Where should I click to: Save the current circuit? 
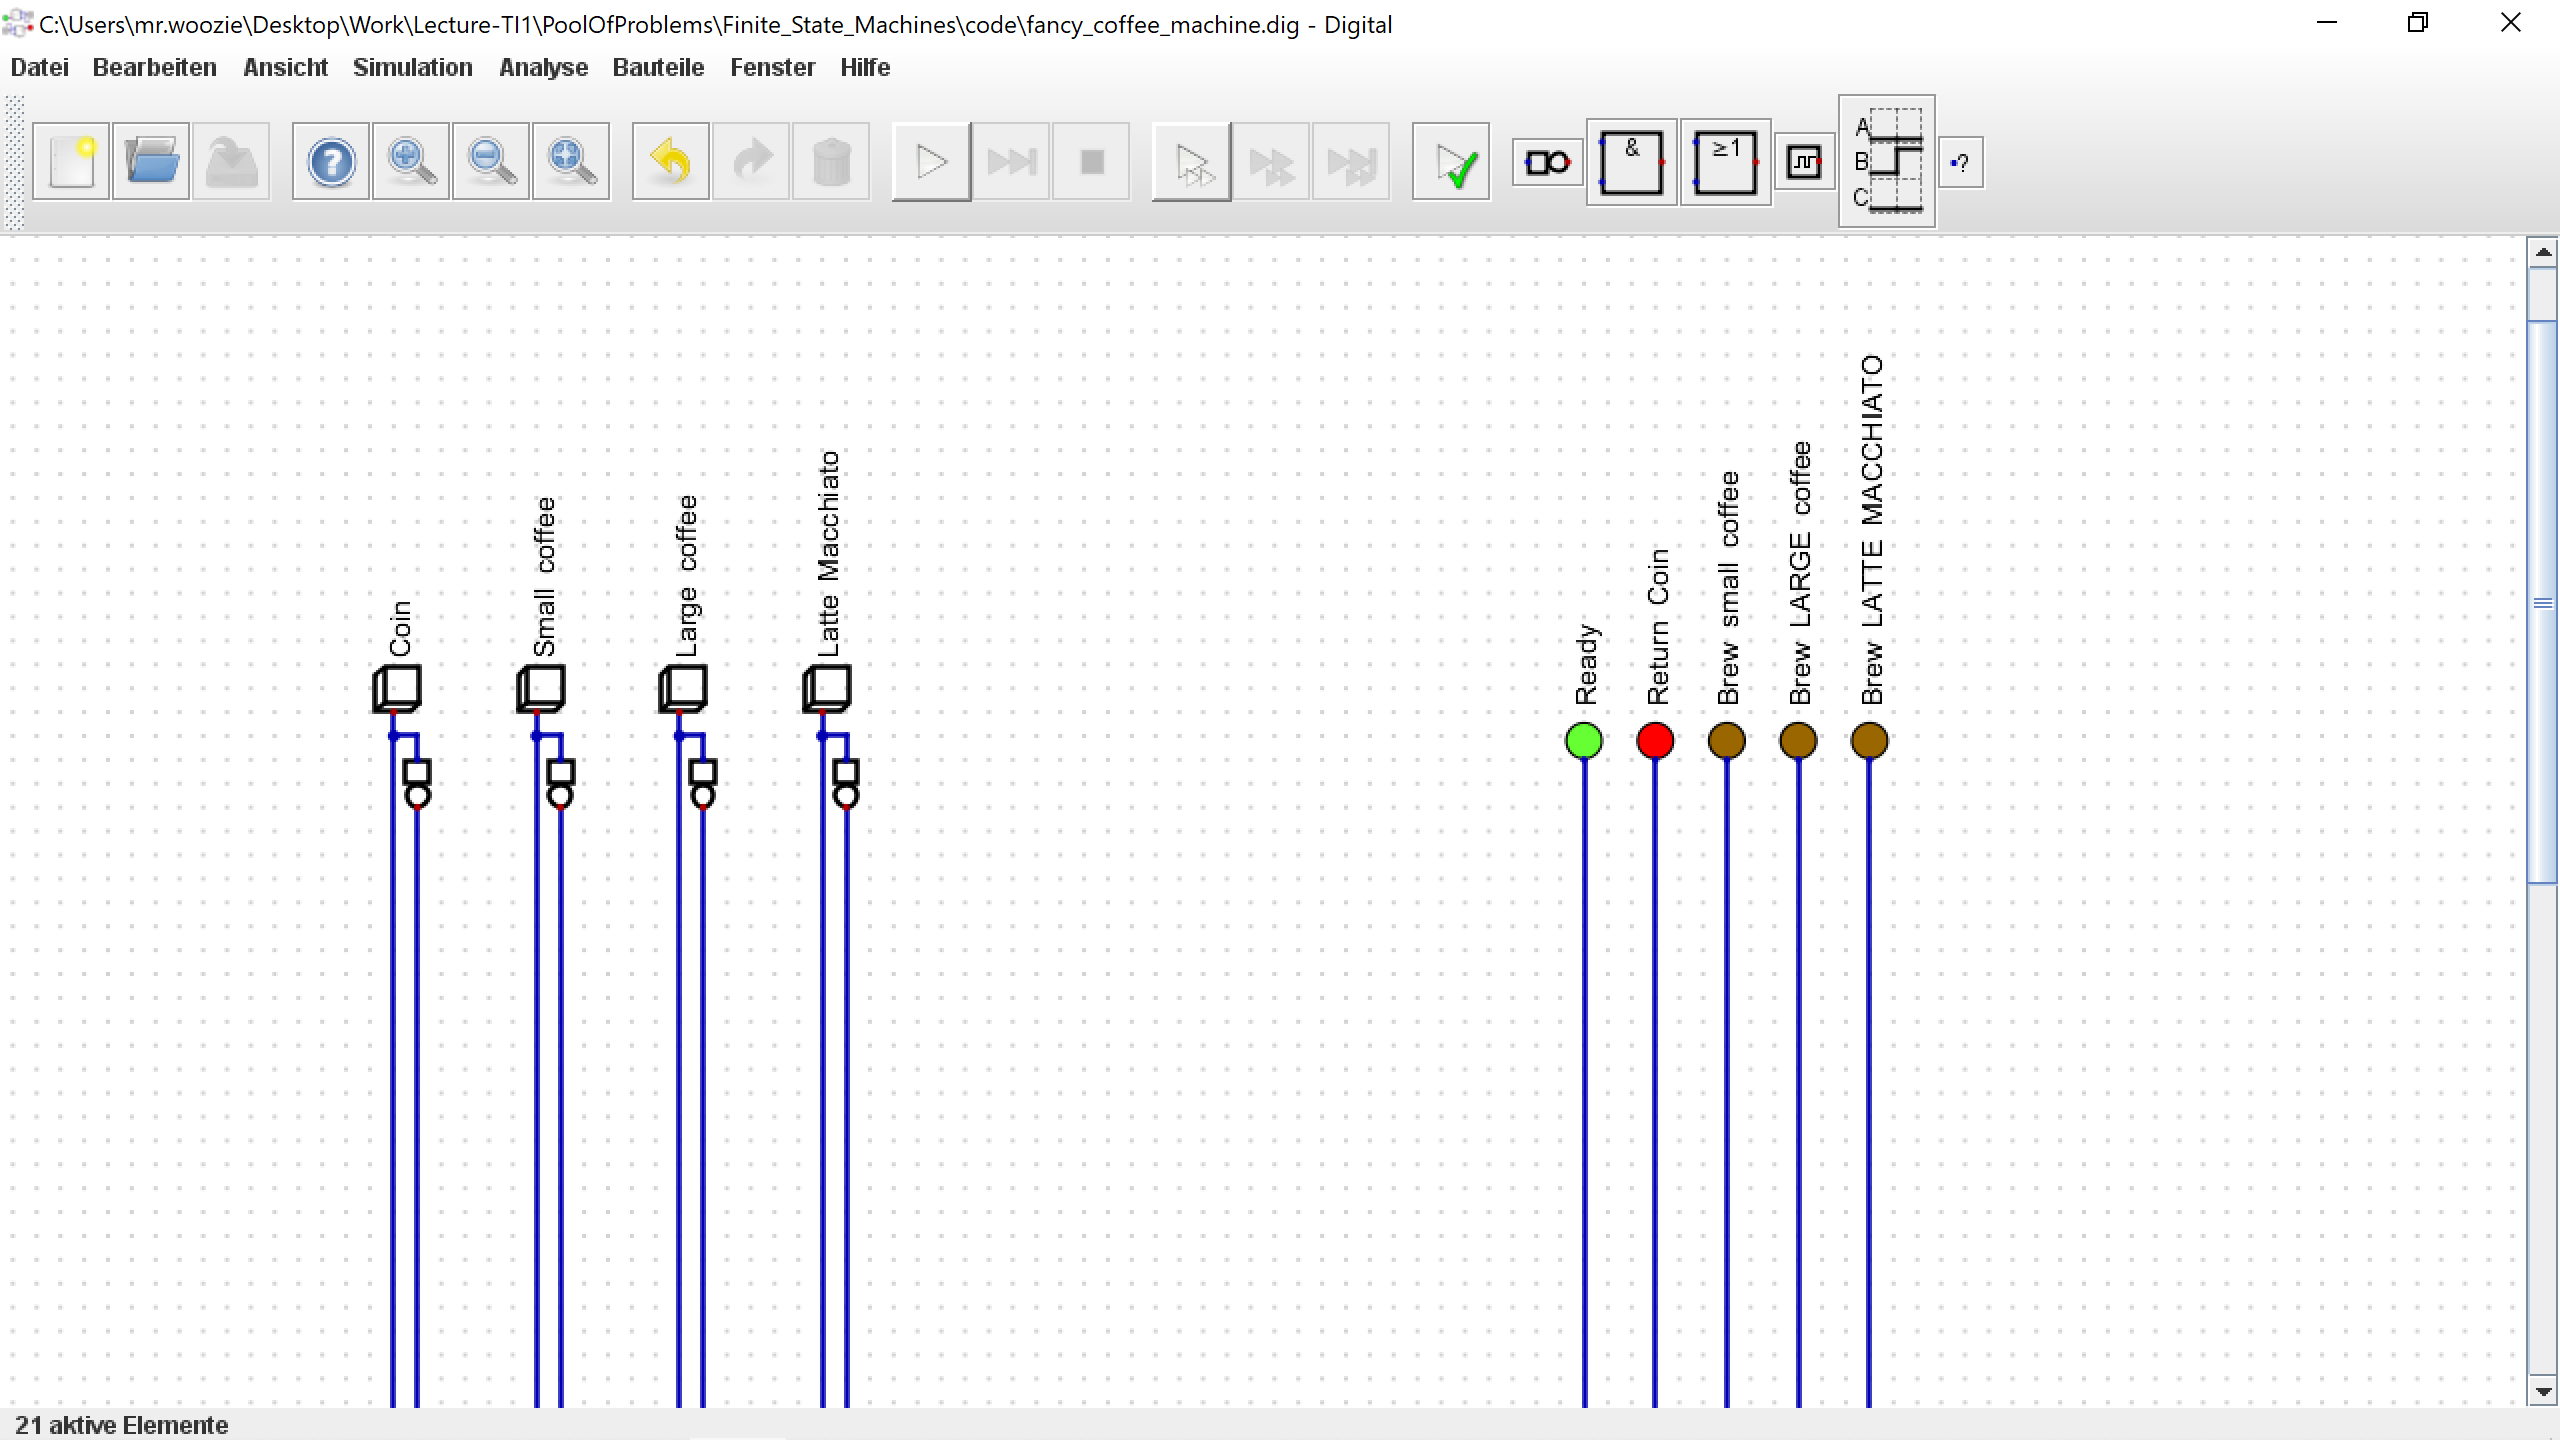pos(231,162)
